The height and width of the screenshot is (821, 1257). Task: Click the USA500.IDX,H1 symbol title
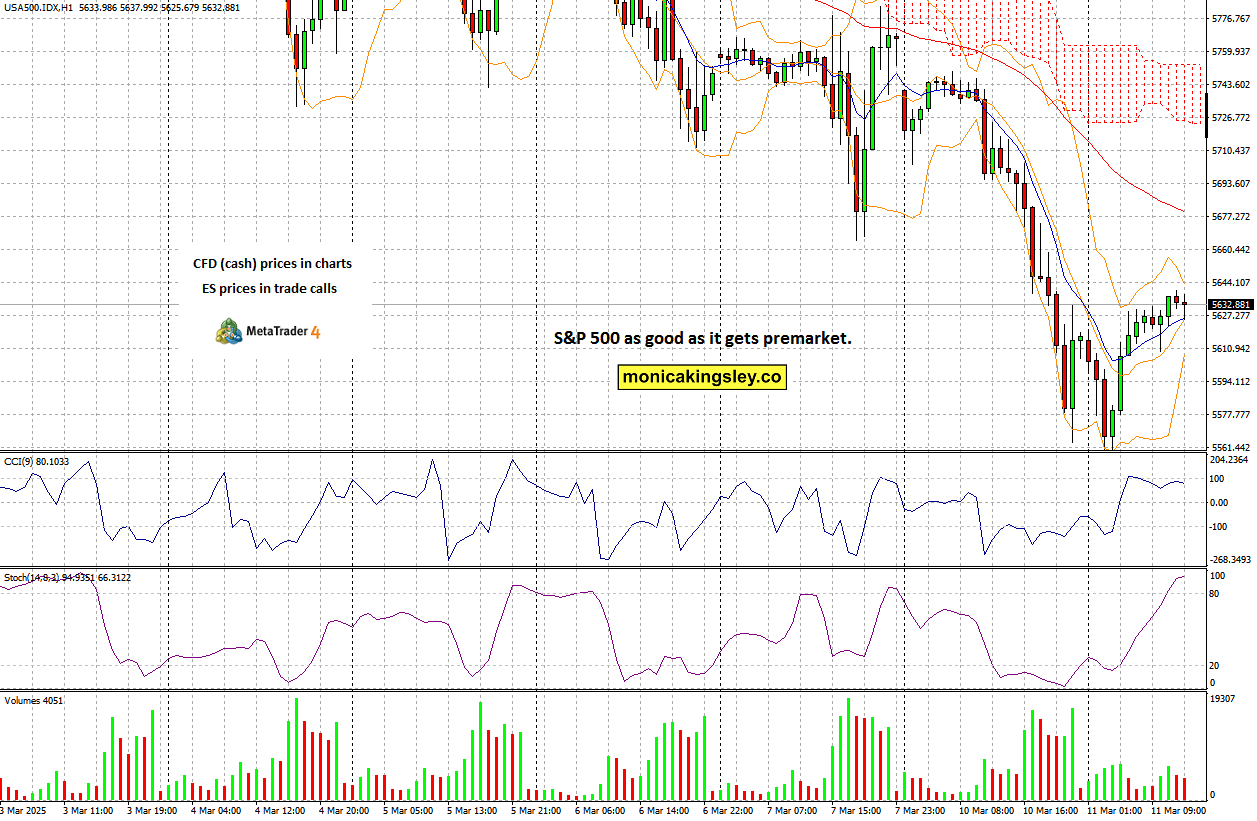37,8
